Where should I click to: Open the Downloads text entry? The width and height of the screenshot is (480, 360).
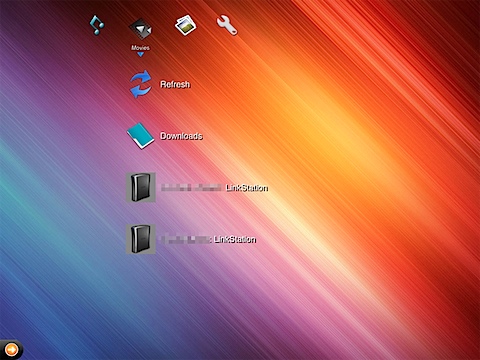pyautogui.click(x=181, y=136)
